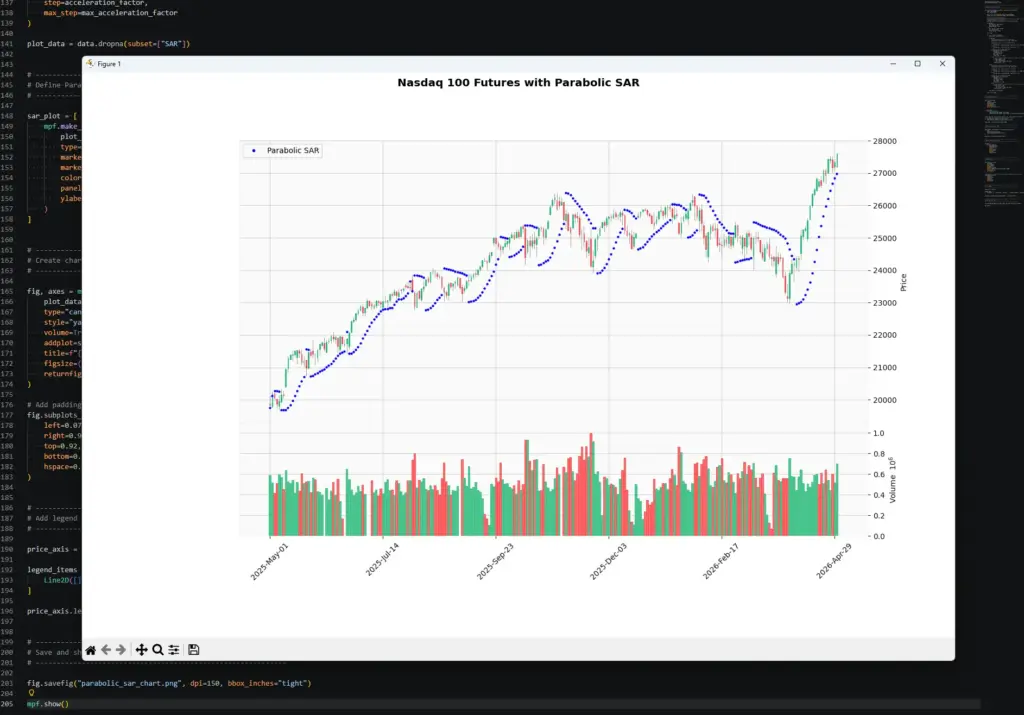Activate the Zoom to rectangle tool
Screen dimensions: 1024x715
157,650
